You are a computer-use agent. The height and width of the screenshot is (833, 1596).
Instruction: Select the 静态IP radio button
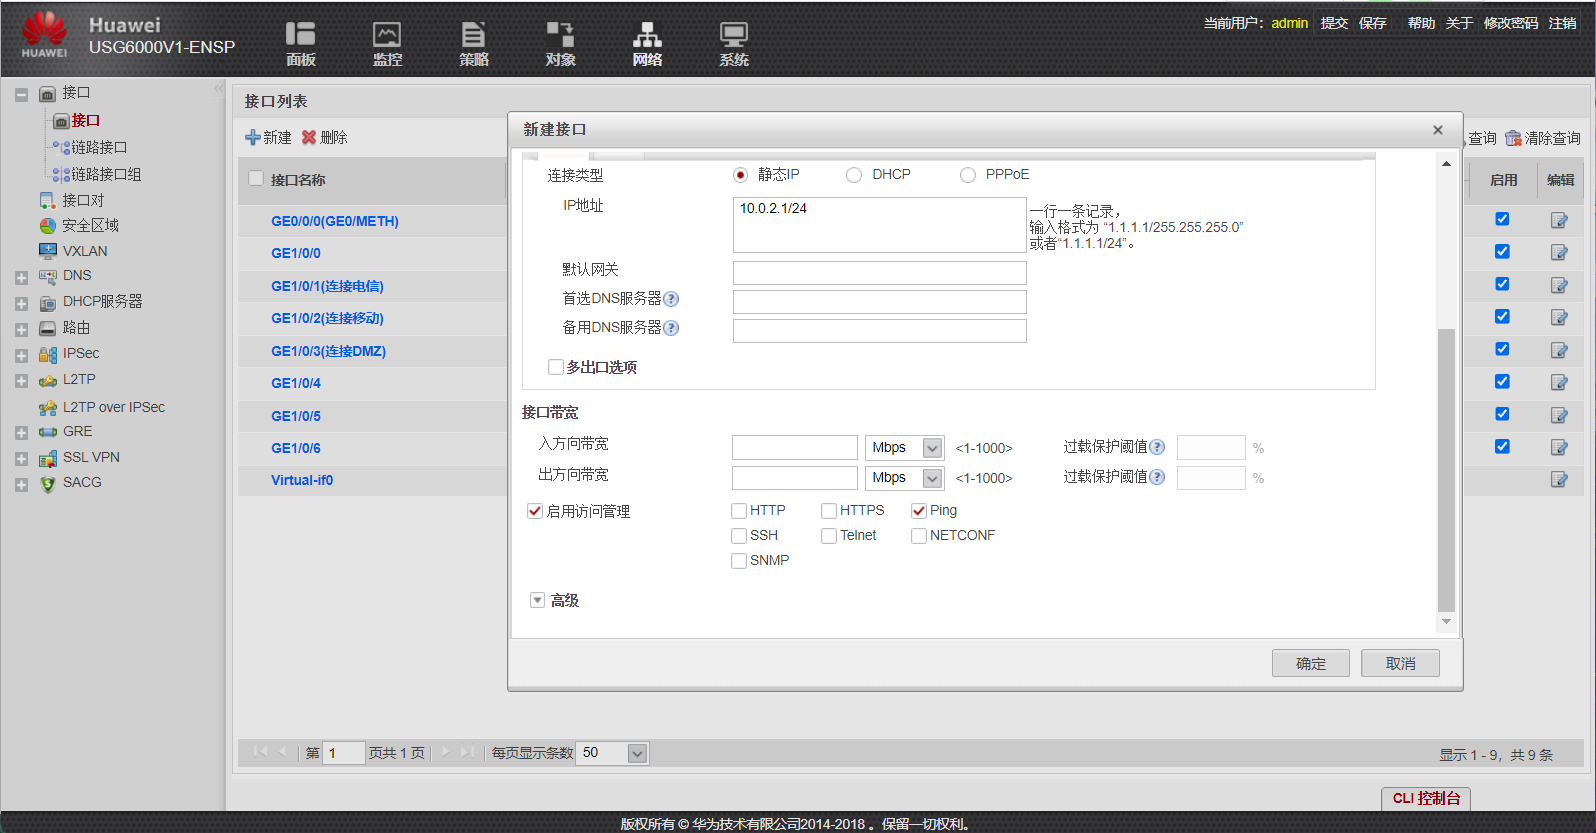click(x=740, y=175)
